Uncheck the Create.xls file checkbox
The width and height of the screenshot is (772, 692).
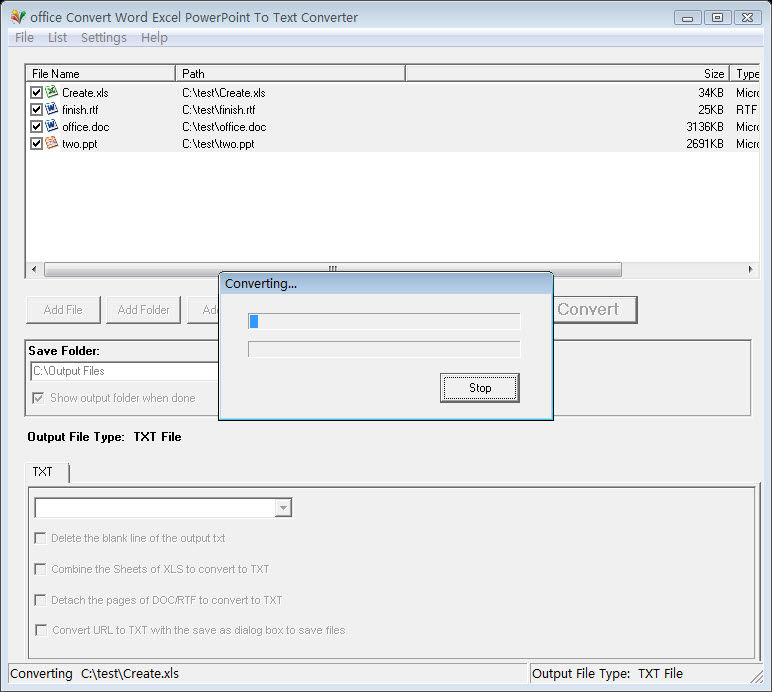click(x=36, y=93)
